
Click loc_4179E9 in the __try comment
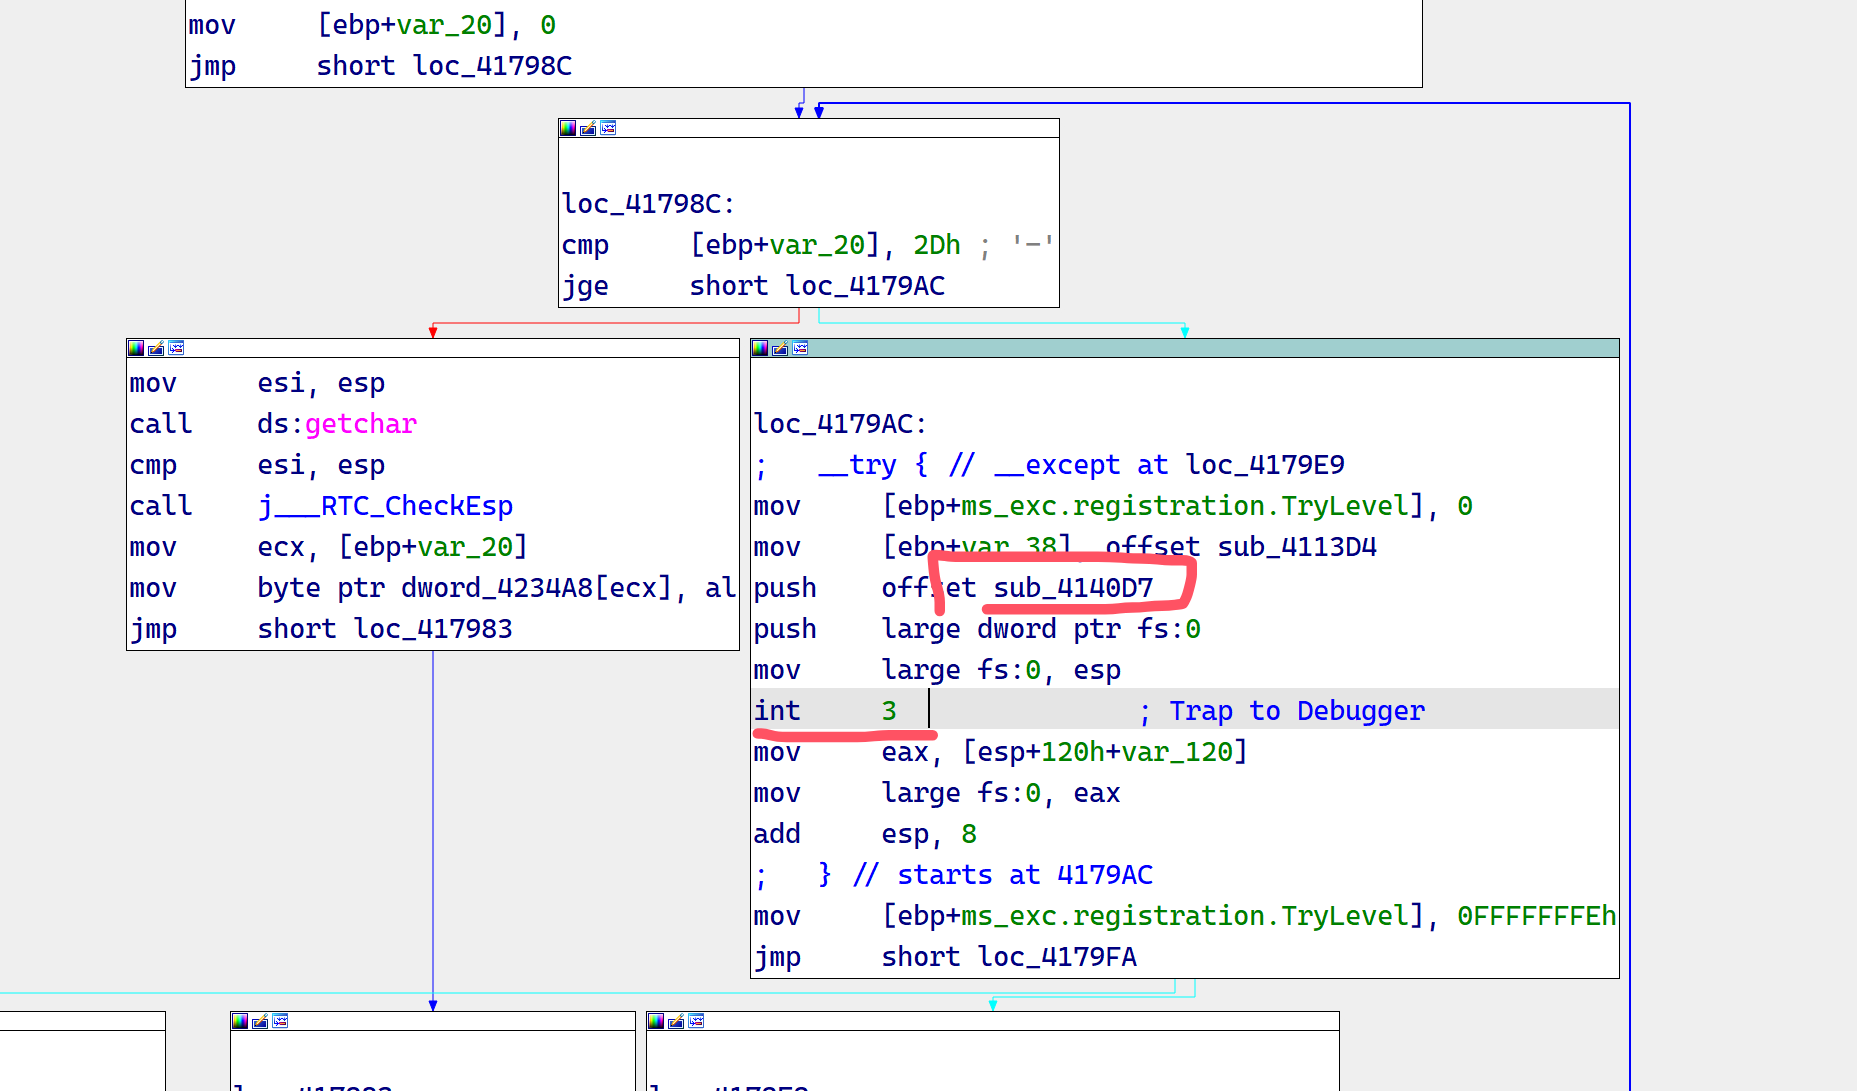(x=1265, y=465)
